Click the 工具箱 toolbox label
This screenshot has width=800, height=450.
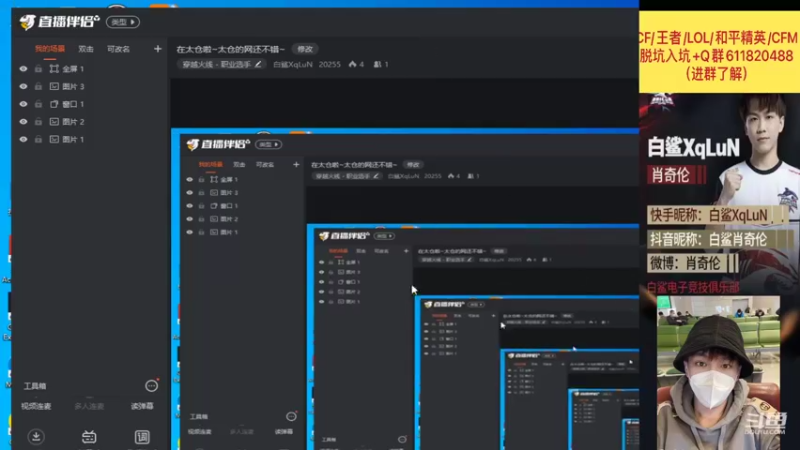35,386
